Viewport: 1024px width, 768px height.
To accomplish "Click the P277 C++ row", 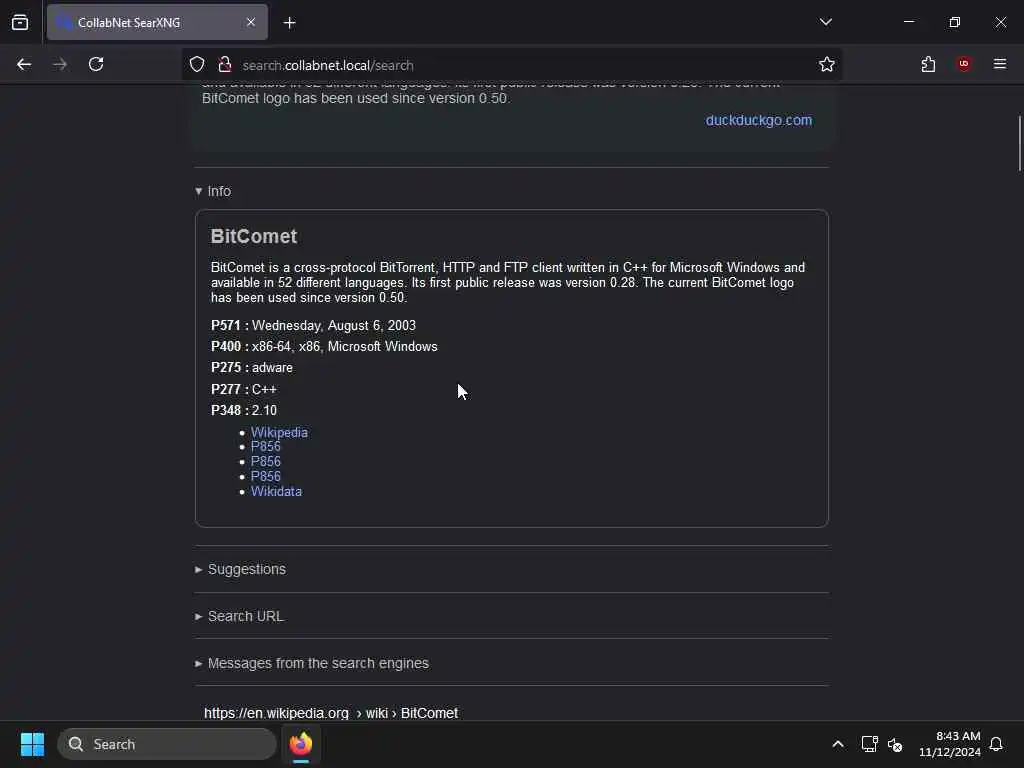I will [x=244, y=389].
